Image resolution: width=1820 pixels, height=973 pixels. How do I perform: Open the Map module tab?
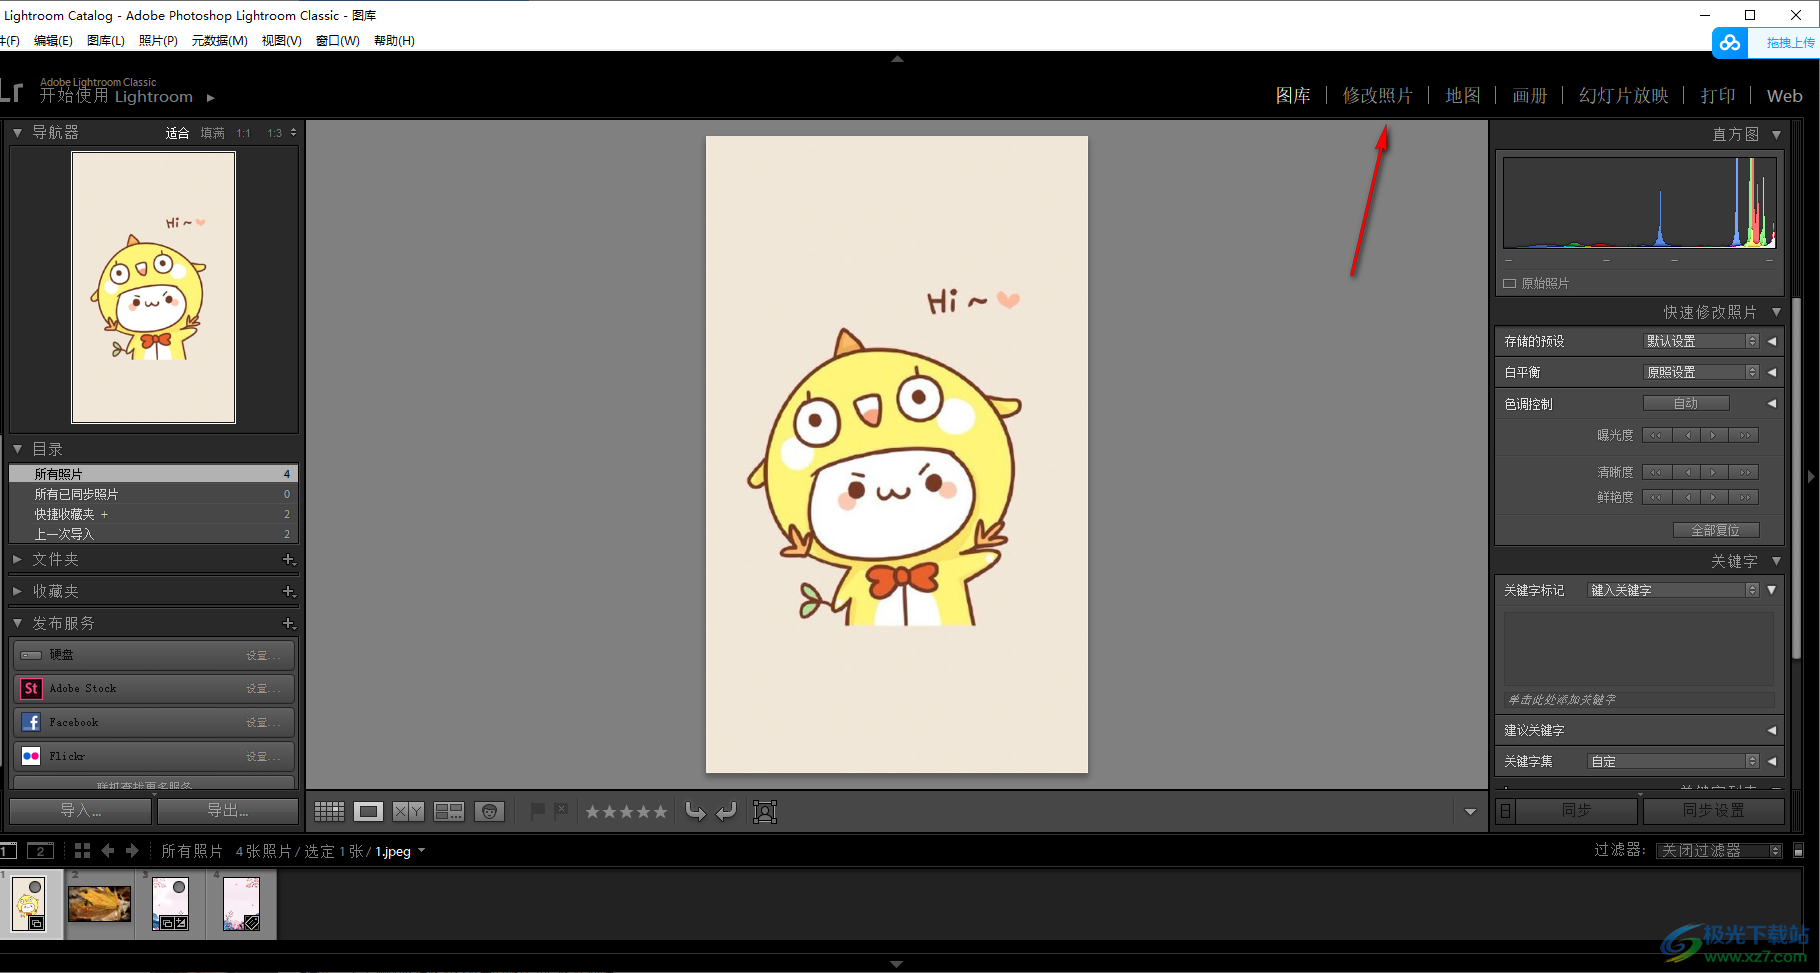click(1463, 96)
